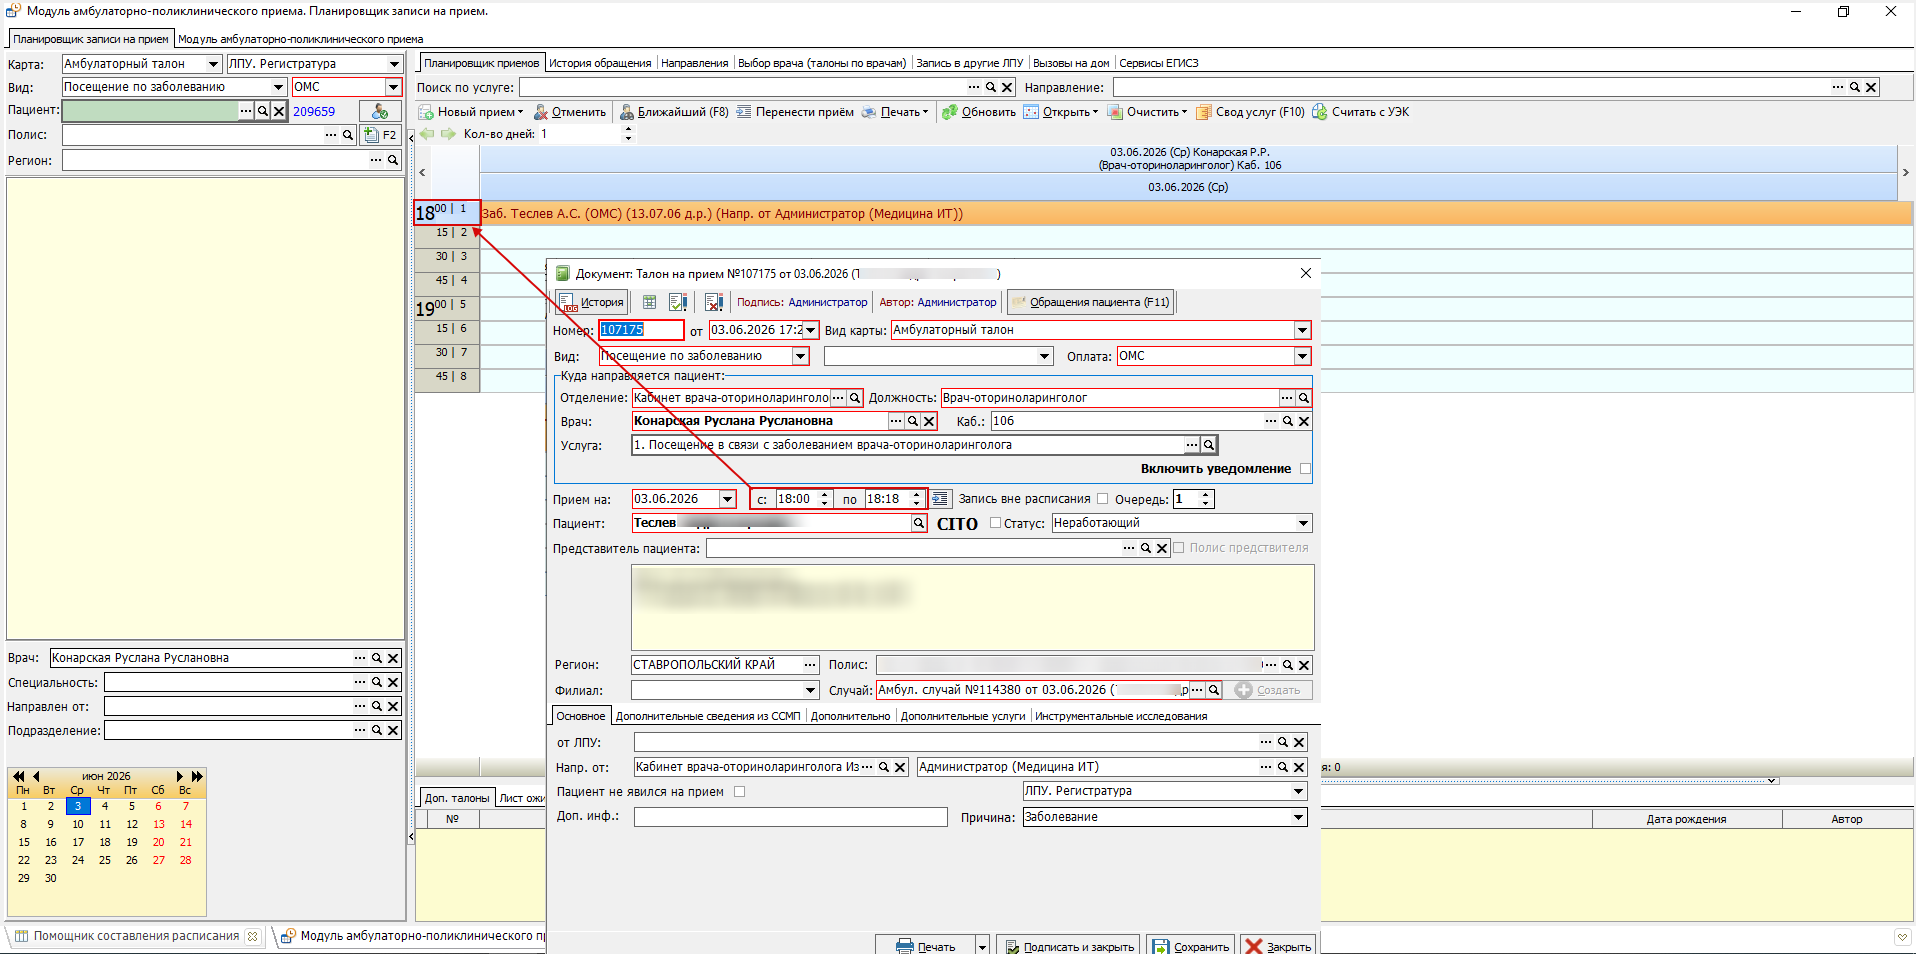Open the Статус Неработающий dropdown
The height and width of the screenshot is (954, 1916).
1303,523
